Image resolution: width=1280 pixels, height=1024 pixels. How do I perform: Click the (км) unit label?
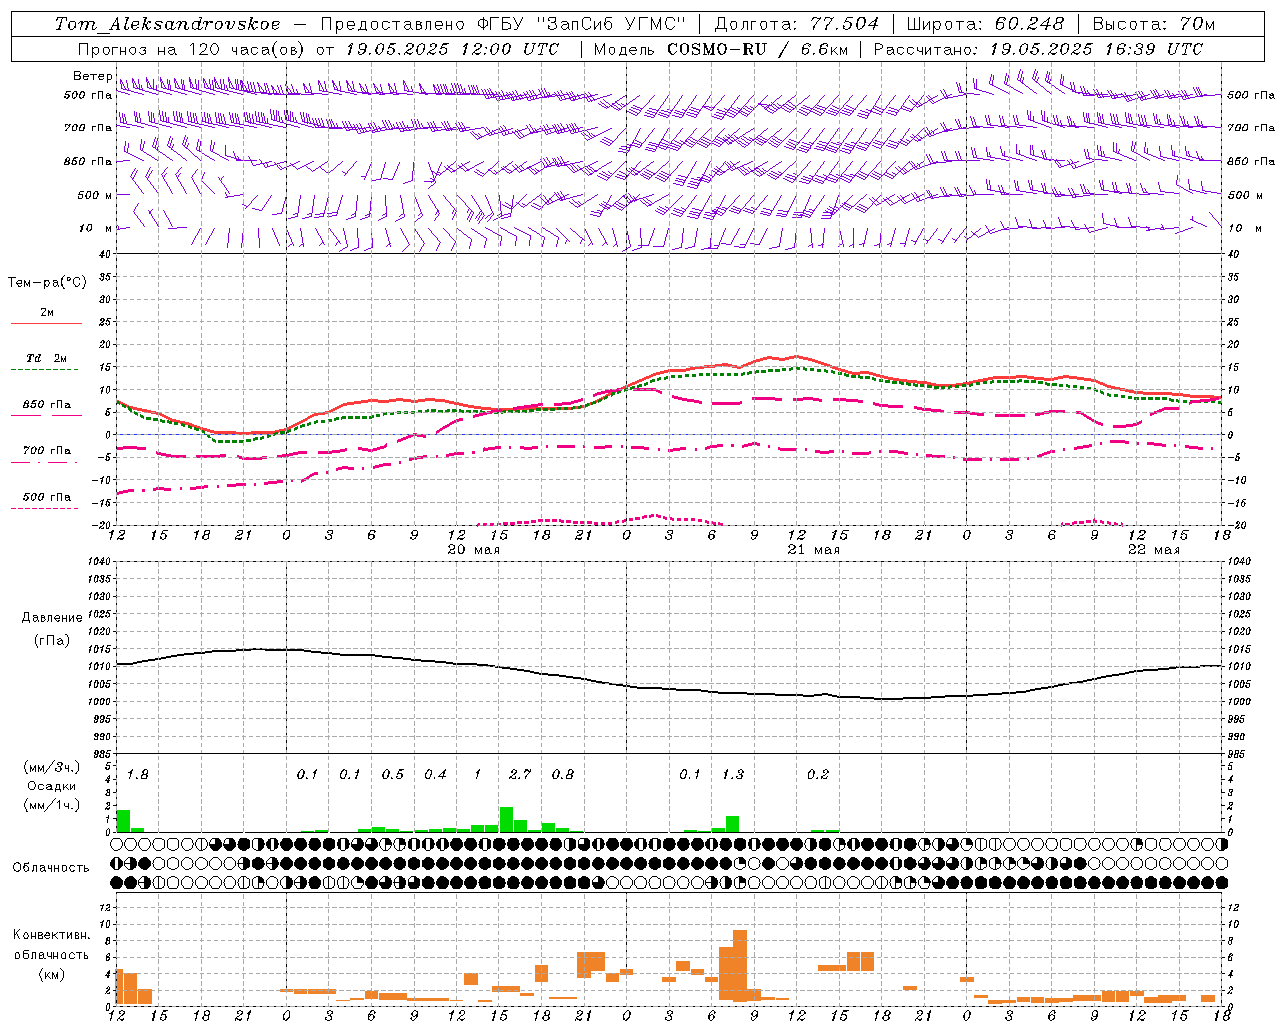click(x=52, y=974)
